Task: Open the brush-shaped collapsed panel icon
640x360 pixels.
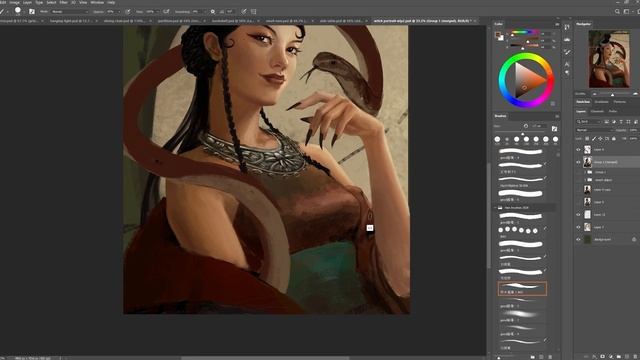Action: click(567, 52)
